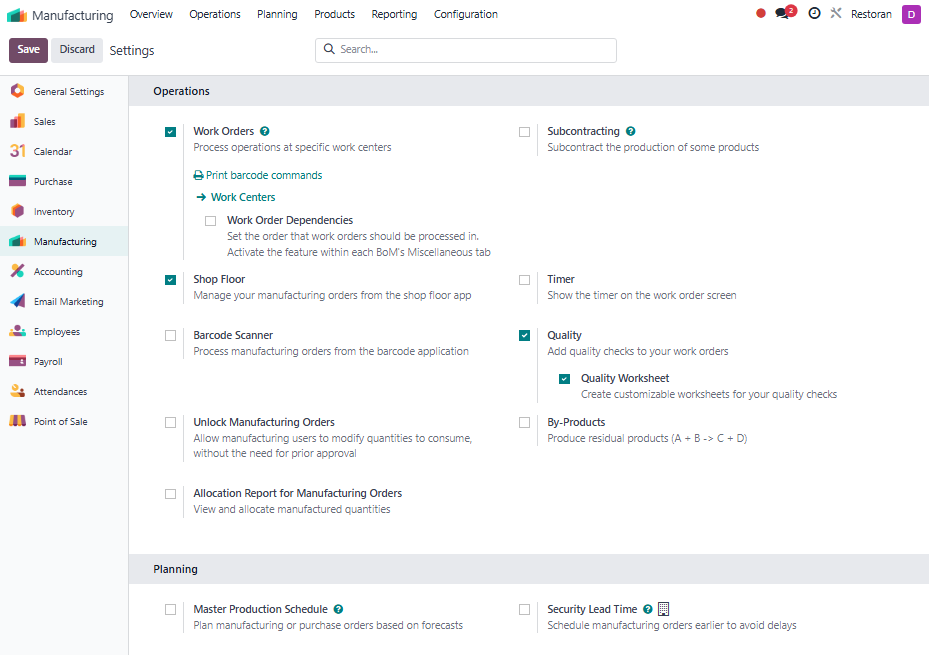Viewport: 929px width, 655px height.
Task: Select the Inventory settings tab
Action: pyautogui.click(x=54, y=212)
